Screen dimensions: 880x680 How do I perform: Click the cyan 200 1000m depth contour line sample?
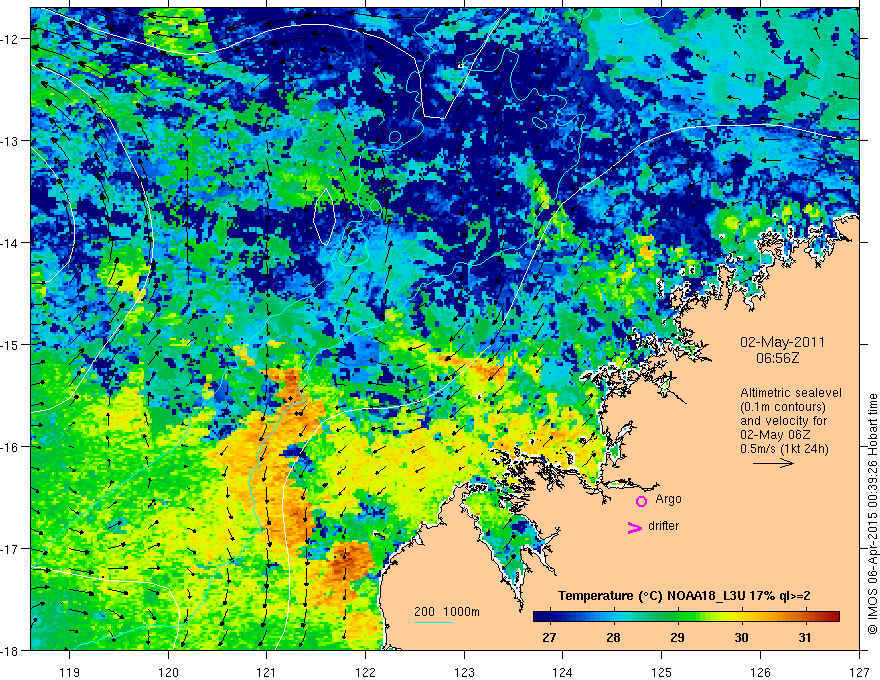coord(434,622)
